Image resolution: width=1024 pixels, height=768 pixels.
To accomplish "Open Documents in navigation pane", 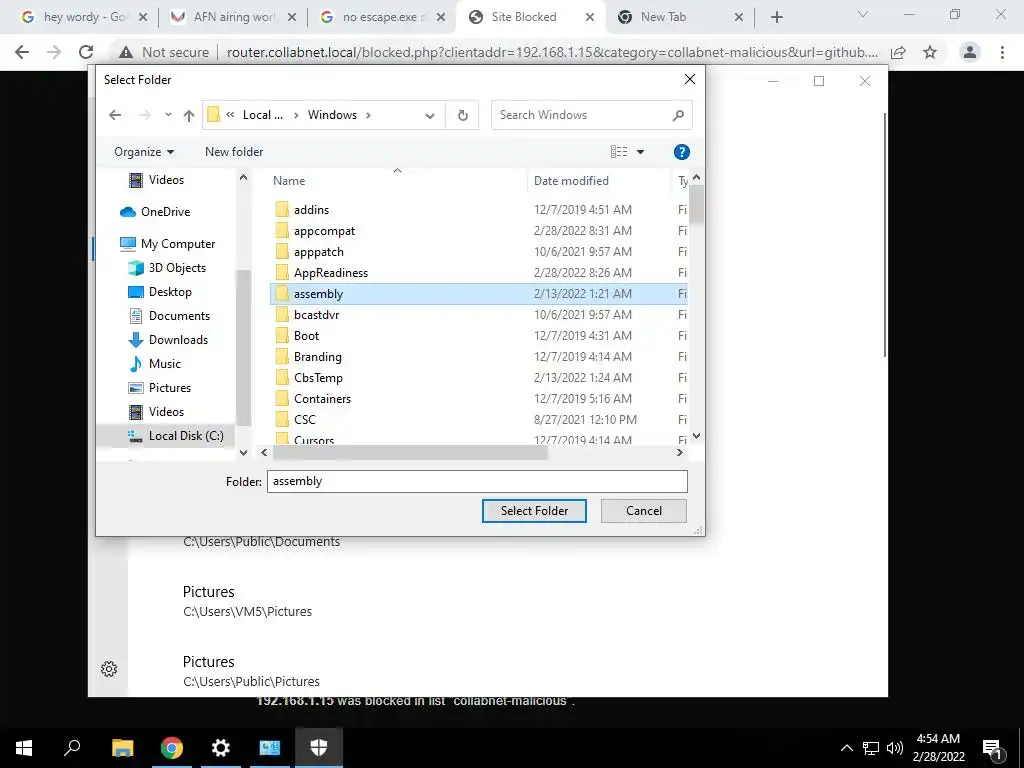I will click(168, 316).
